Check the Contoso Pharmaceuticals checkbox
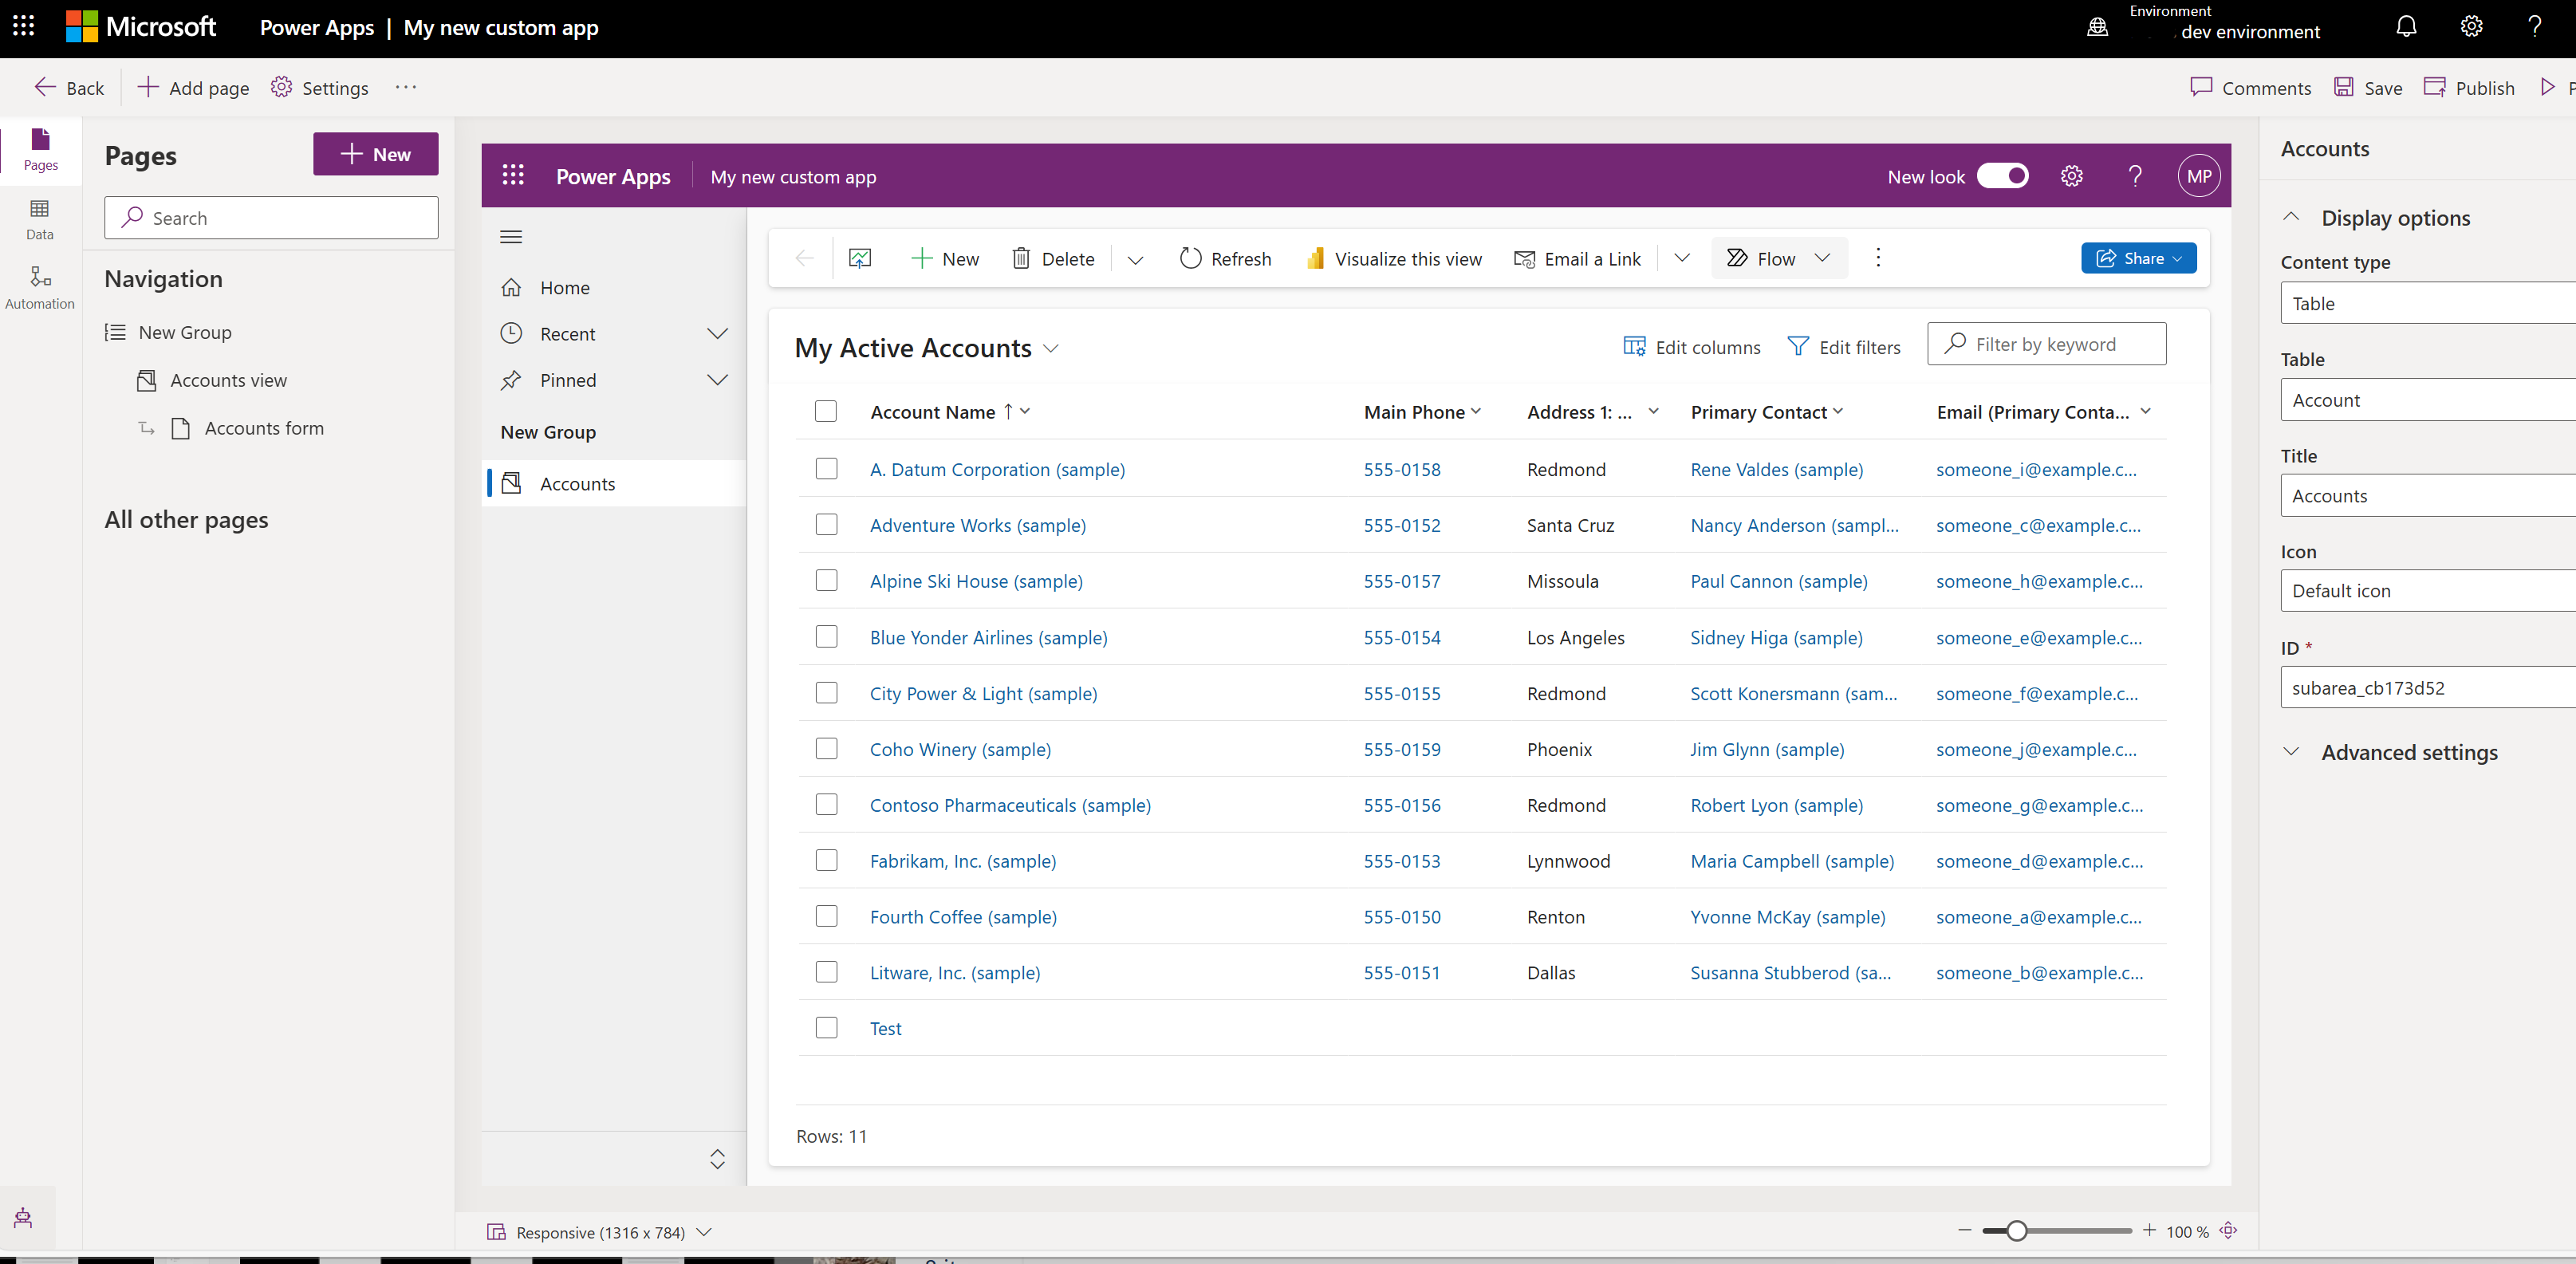2576x1264 pixels. click(x=828, y=804)
